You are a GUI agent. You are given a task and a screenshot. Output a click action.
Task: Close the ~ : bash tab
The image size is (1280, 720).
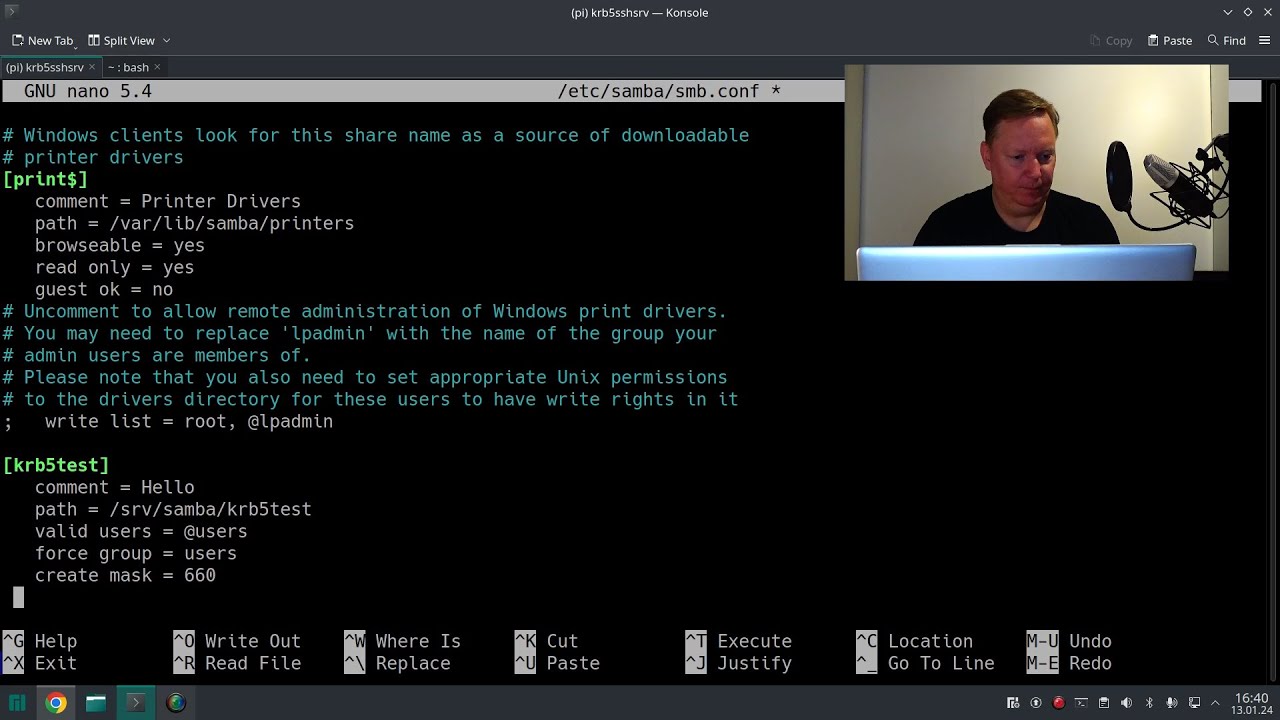(157, 67)
